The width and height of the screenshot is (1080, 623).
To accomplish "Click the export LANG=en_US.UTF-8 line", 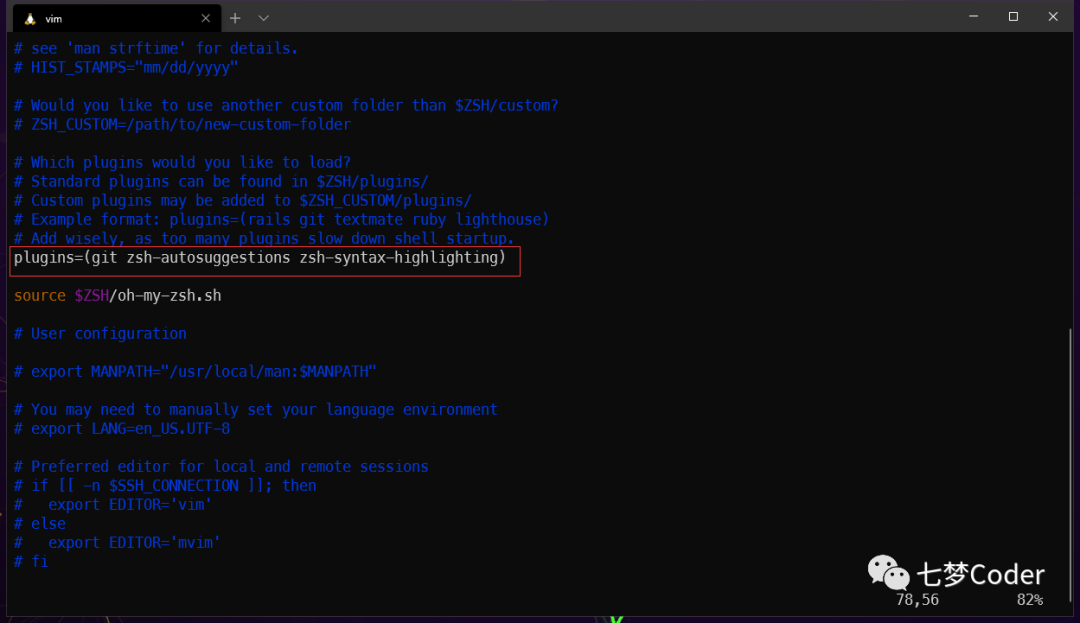I will [122, 428].
